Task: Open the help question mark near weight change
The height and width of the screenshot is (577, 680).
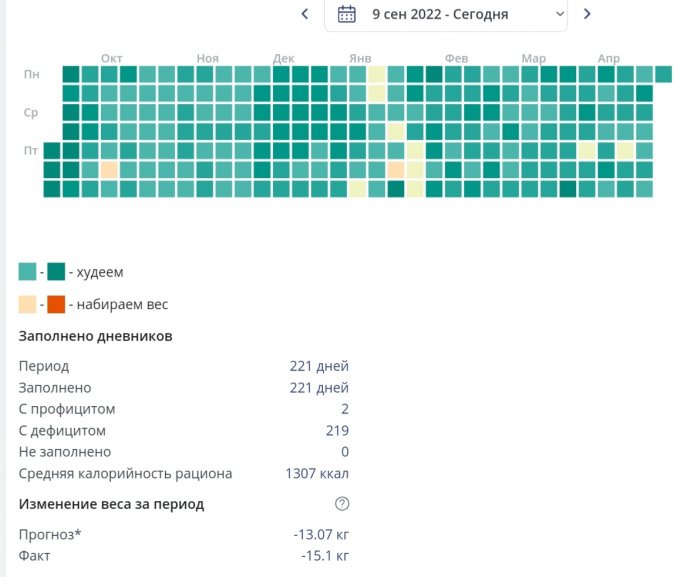Action: 342,504
